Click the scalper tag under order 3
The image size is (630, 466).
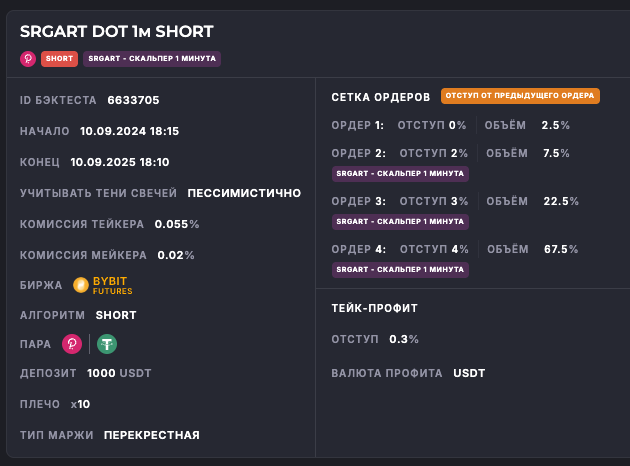click(x=400, y=221)
